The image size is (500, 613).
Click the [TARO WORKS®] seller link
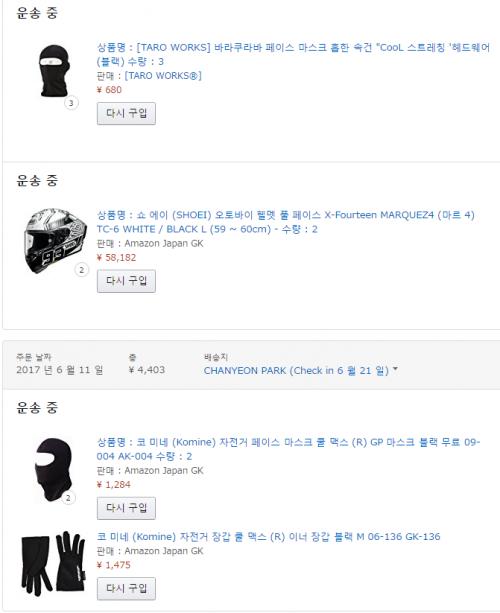coord(163,75)
